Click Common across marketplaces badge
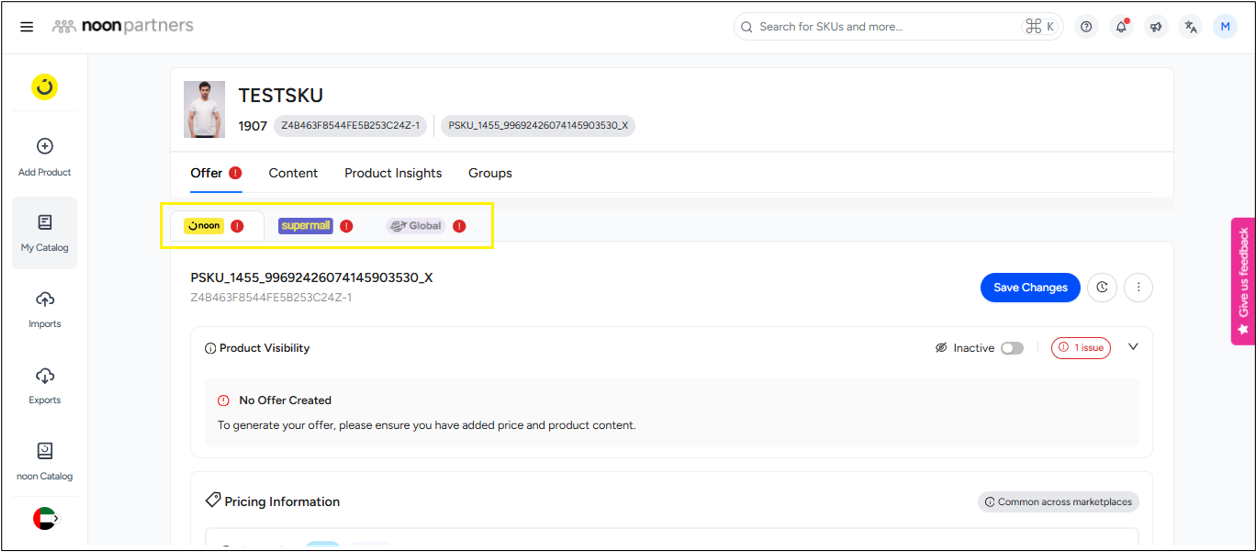Screen dimensions: 1257x554 click(1058, 502)
